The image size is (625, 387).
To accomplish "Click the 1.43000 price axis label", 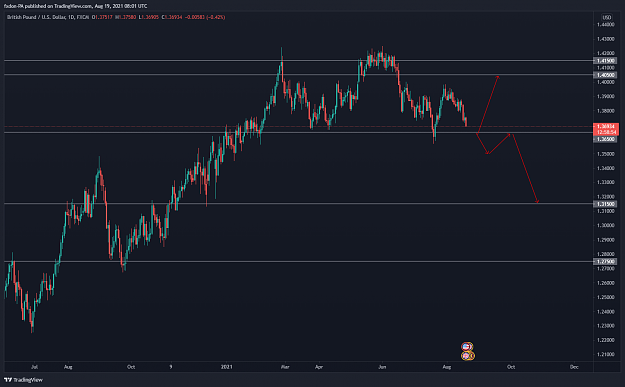I will click(605, 39).
